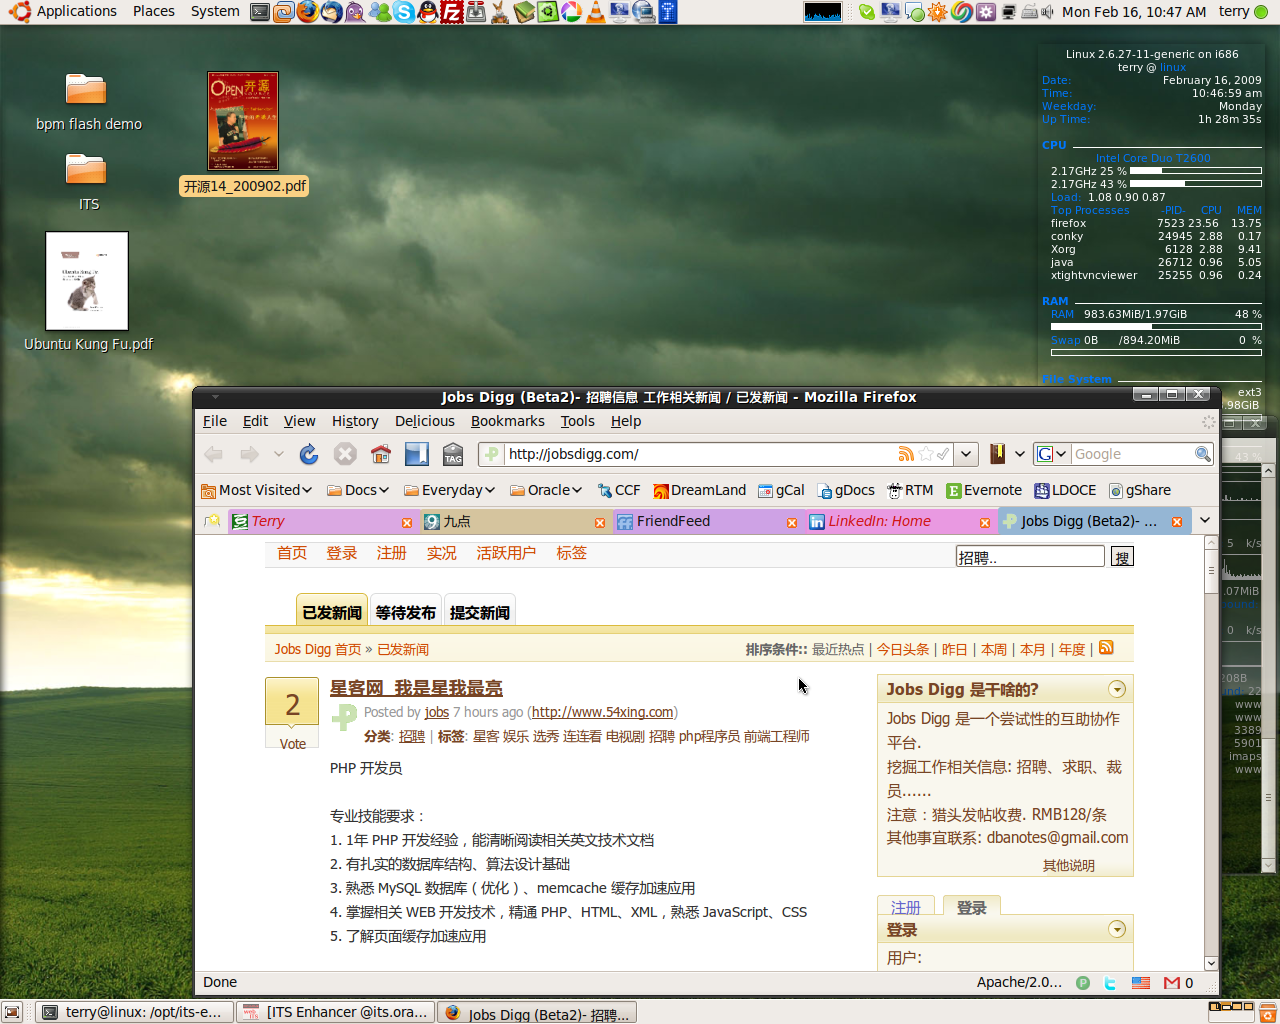Image resolution: width=1280 pixels, height=1024 pixels.
Task: Open the http://www.54xing.com link
Action: (602, 712)
